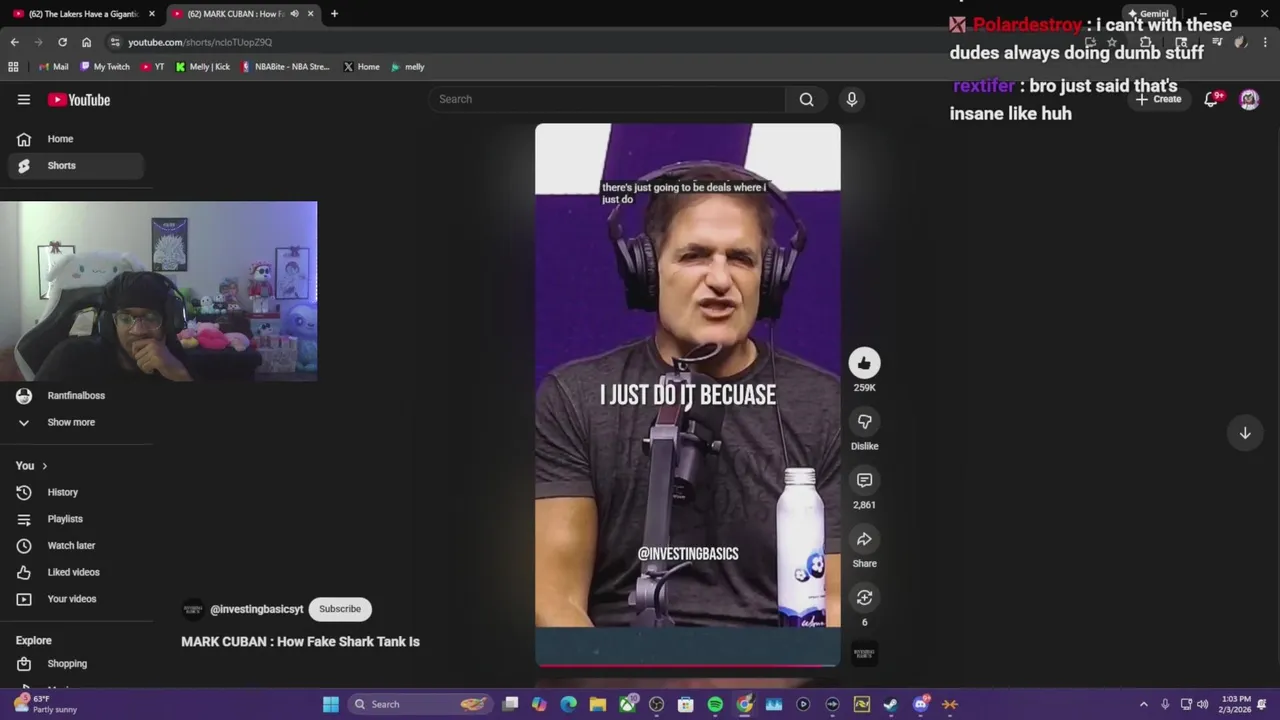Open File Explorer from the taskbar

(598, 704)
